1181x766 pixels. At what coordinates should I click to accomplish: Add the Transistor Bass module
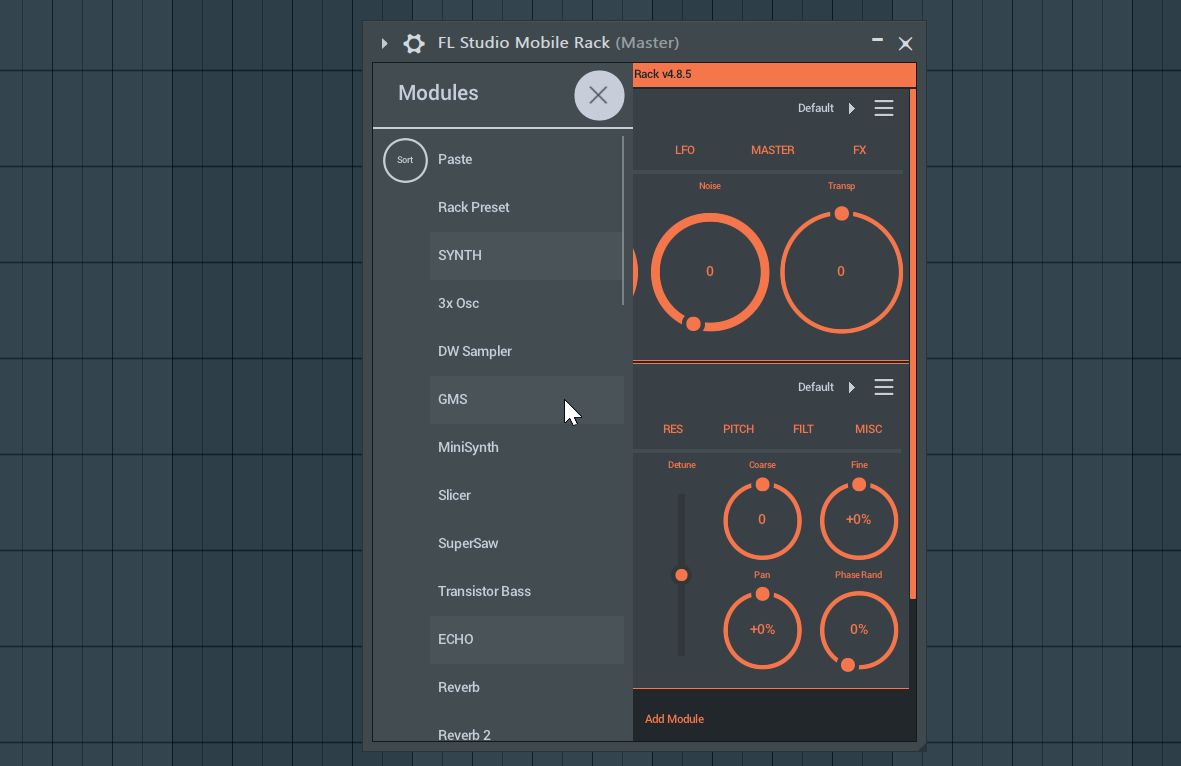pyautogui.click(x=484, y=591)
